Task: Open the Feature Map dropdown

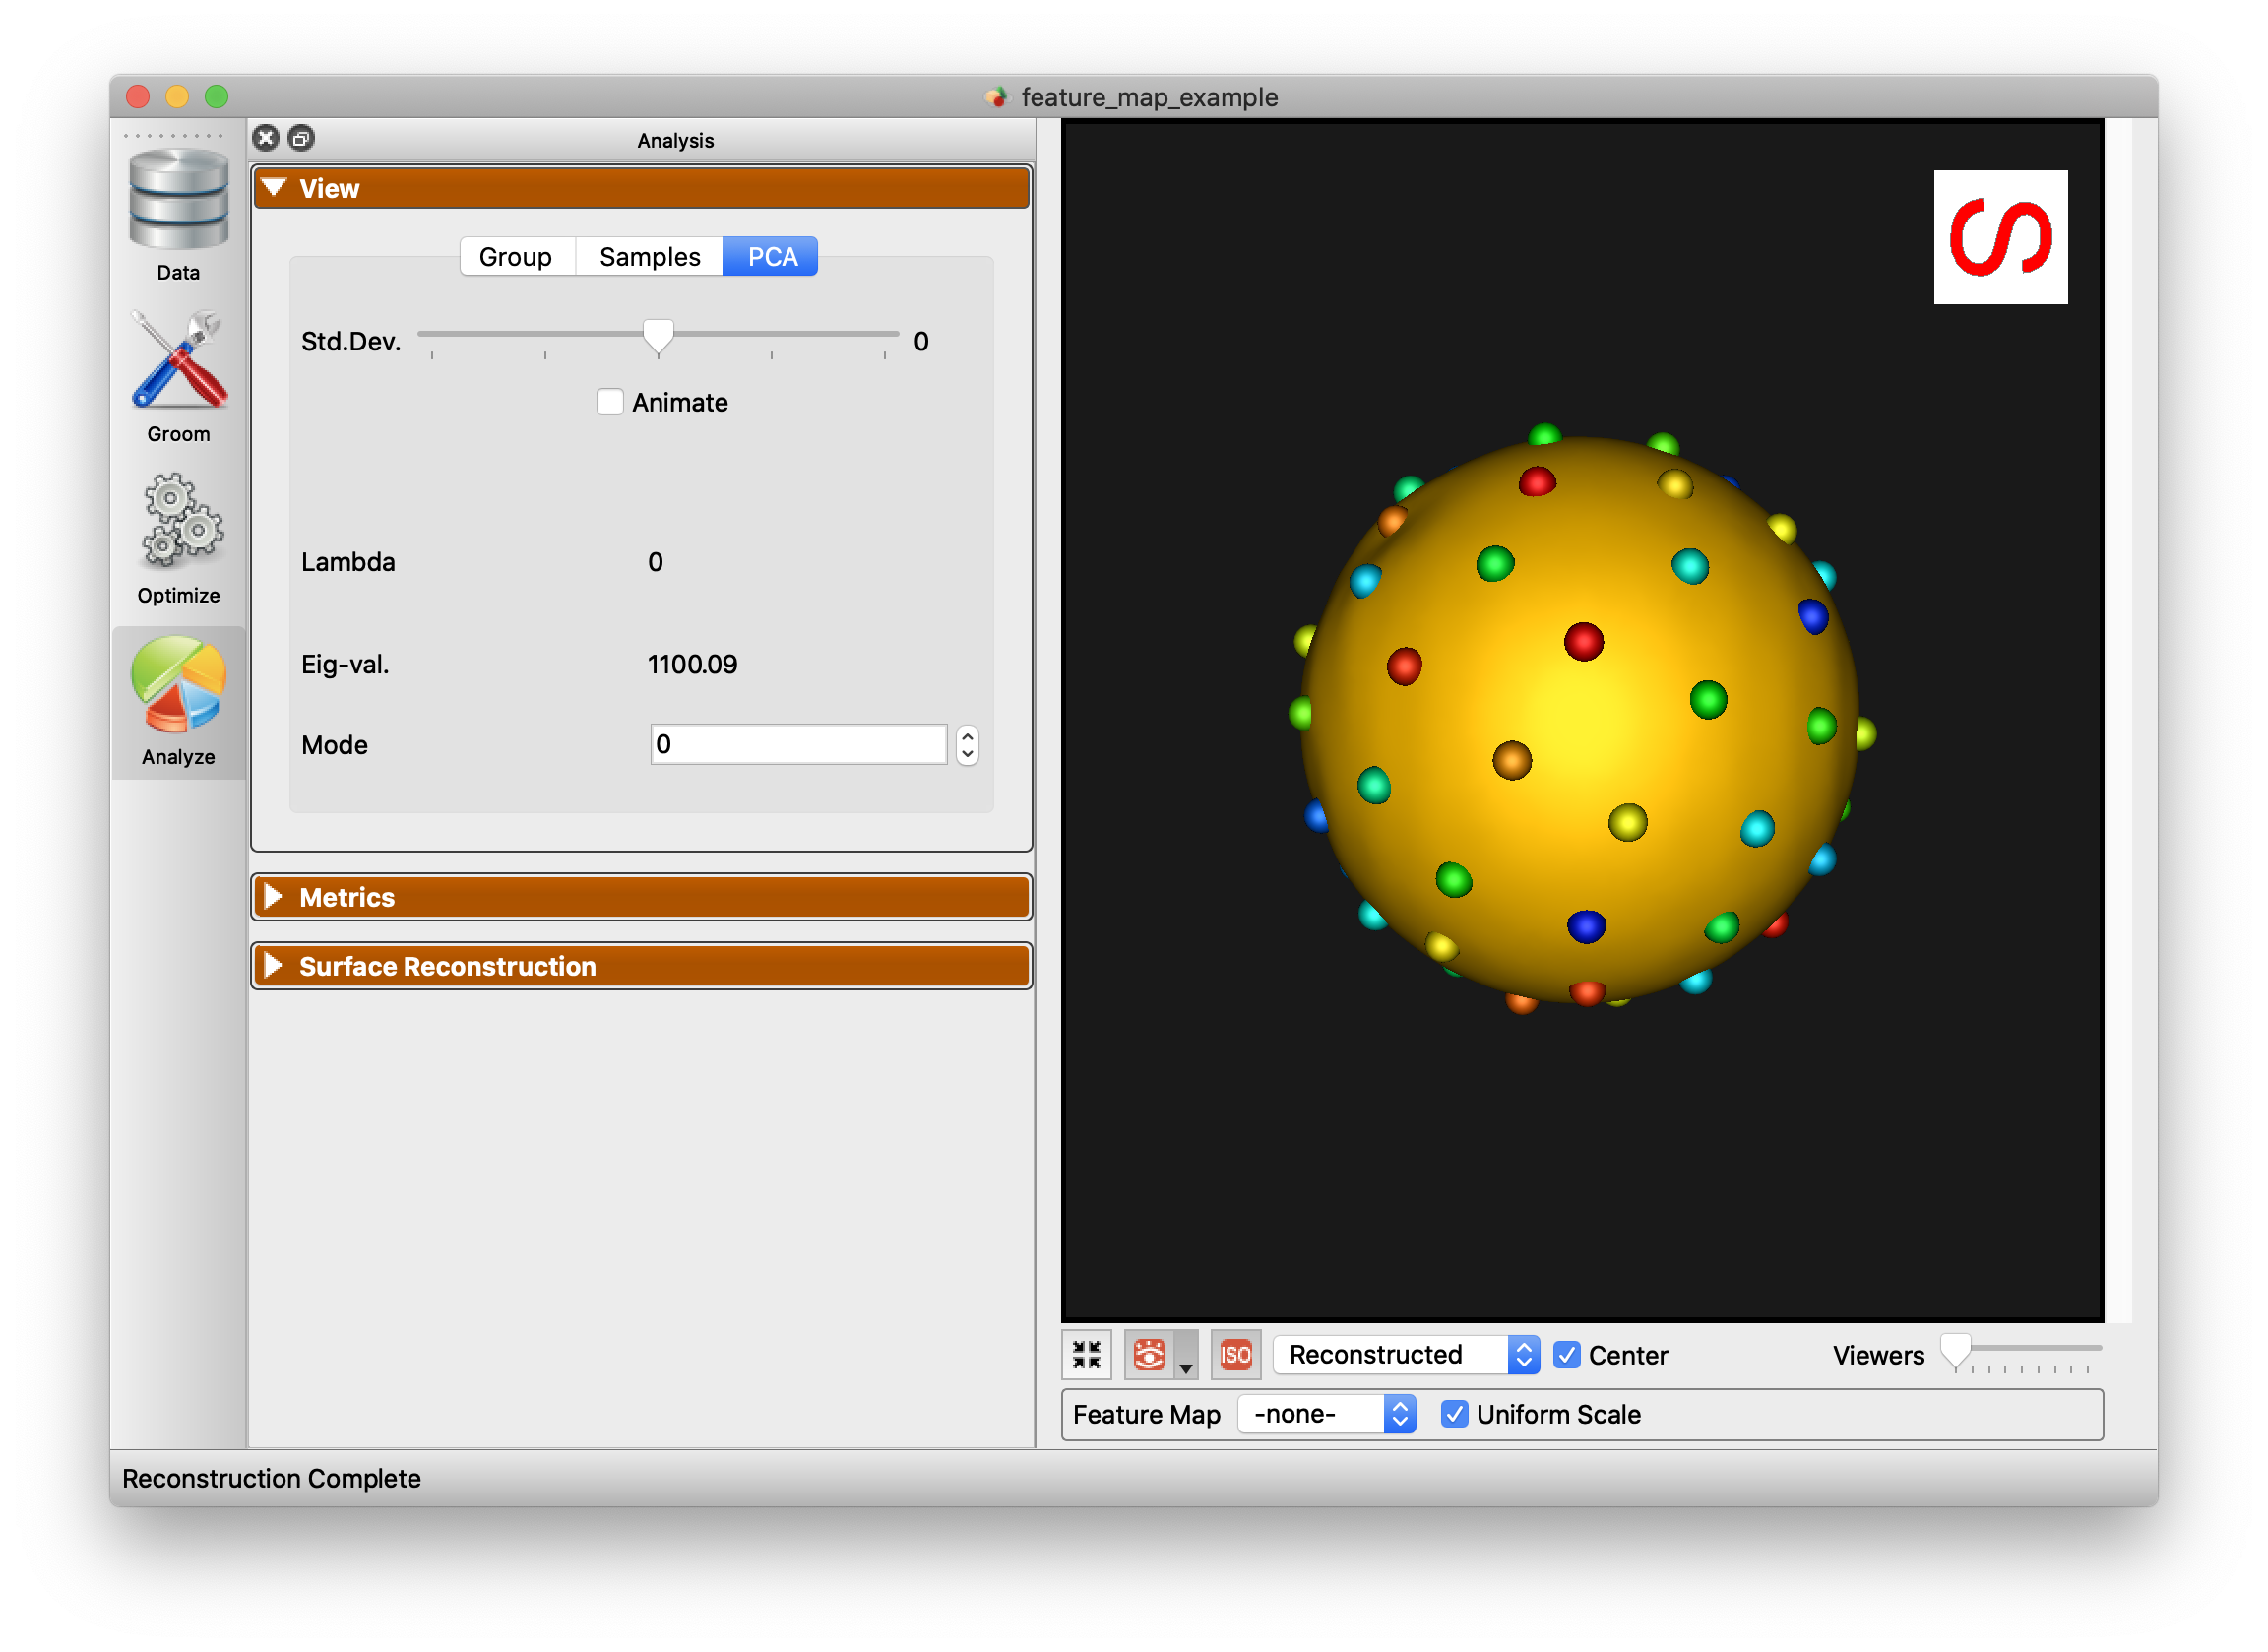Action: (1326, 1414)
